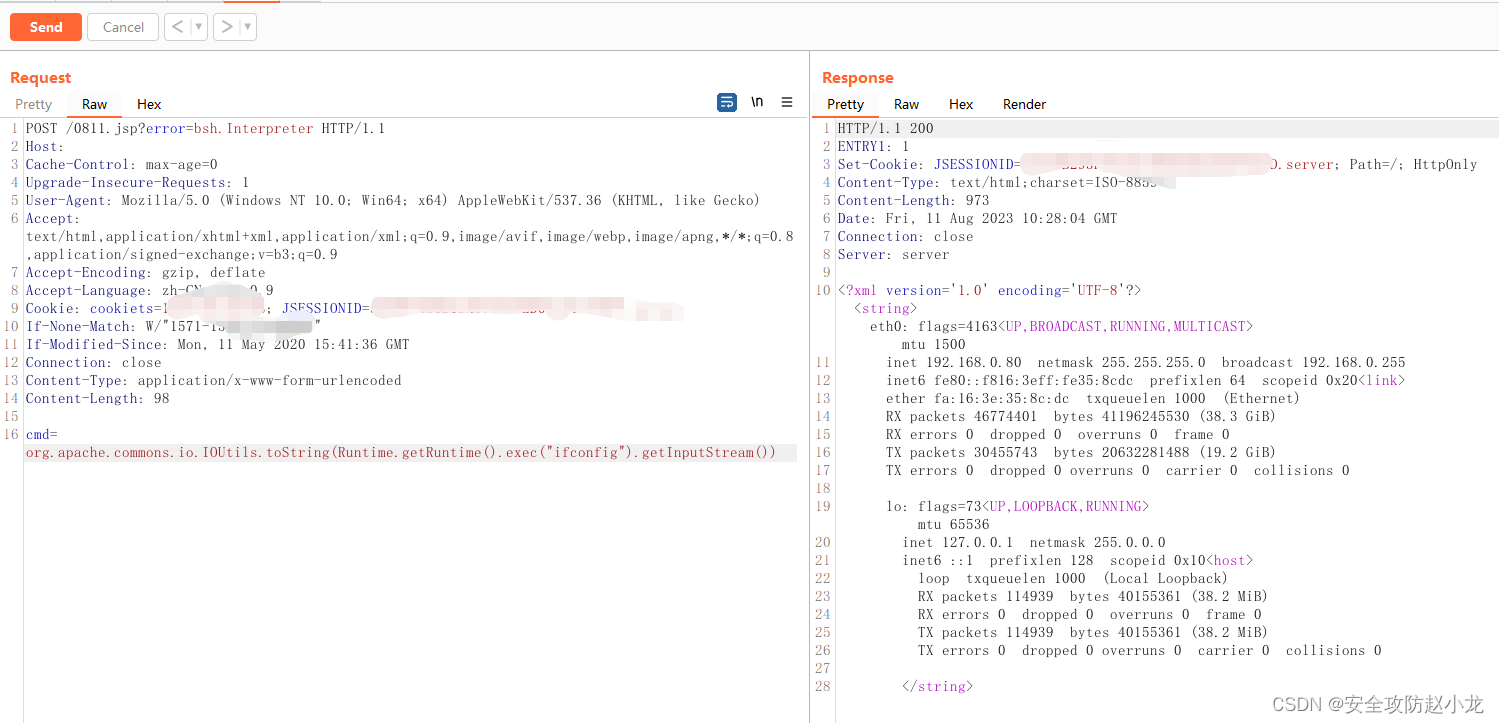Switch Request view to Pretty tab
1499x723 pixels.
coord(33,104)
